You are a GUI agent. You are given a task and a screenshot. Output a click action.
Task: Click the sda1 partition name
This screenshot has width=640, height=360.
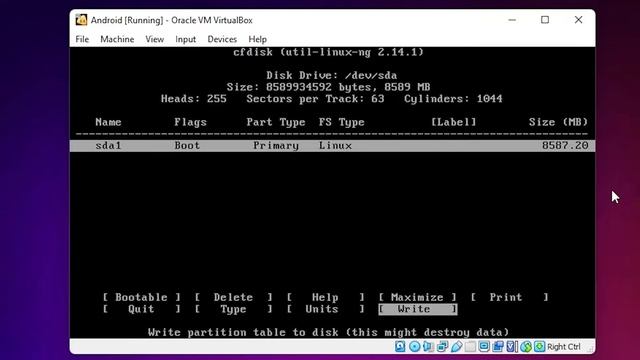tap(108, 146)
